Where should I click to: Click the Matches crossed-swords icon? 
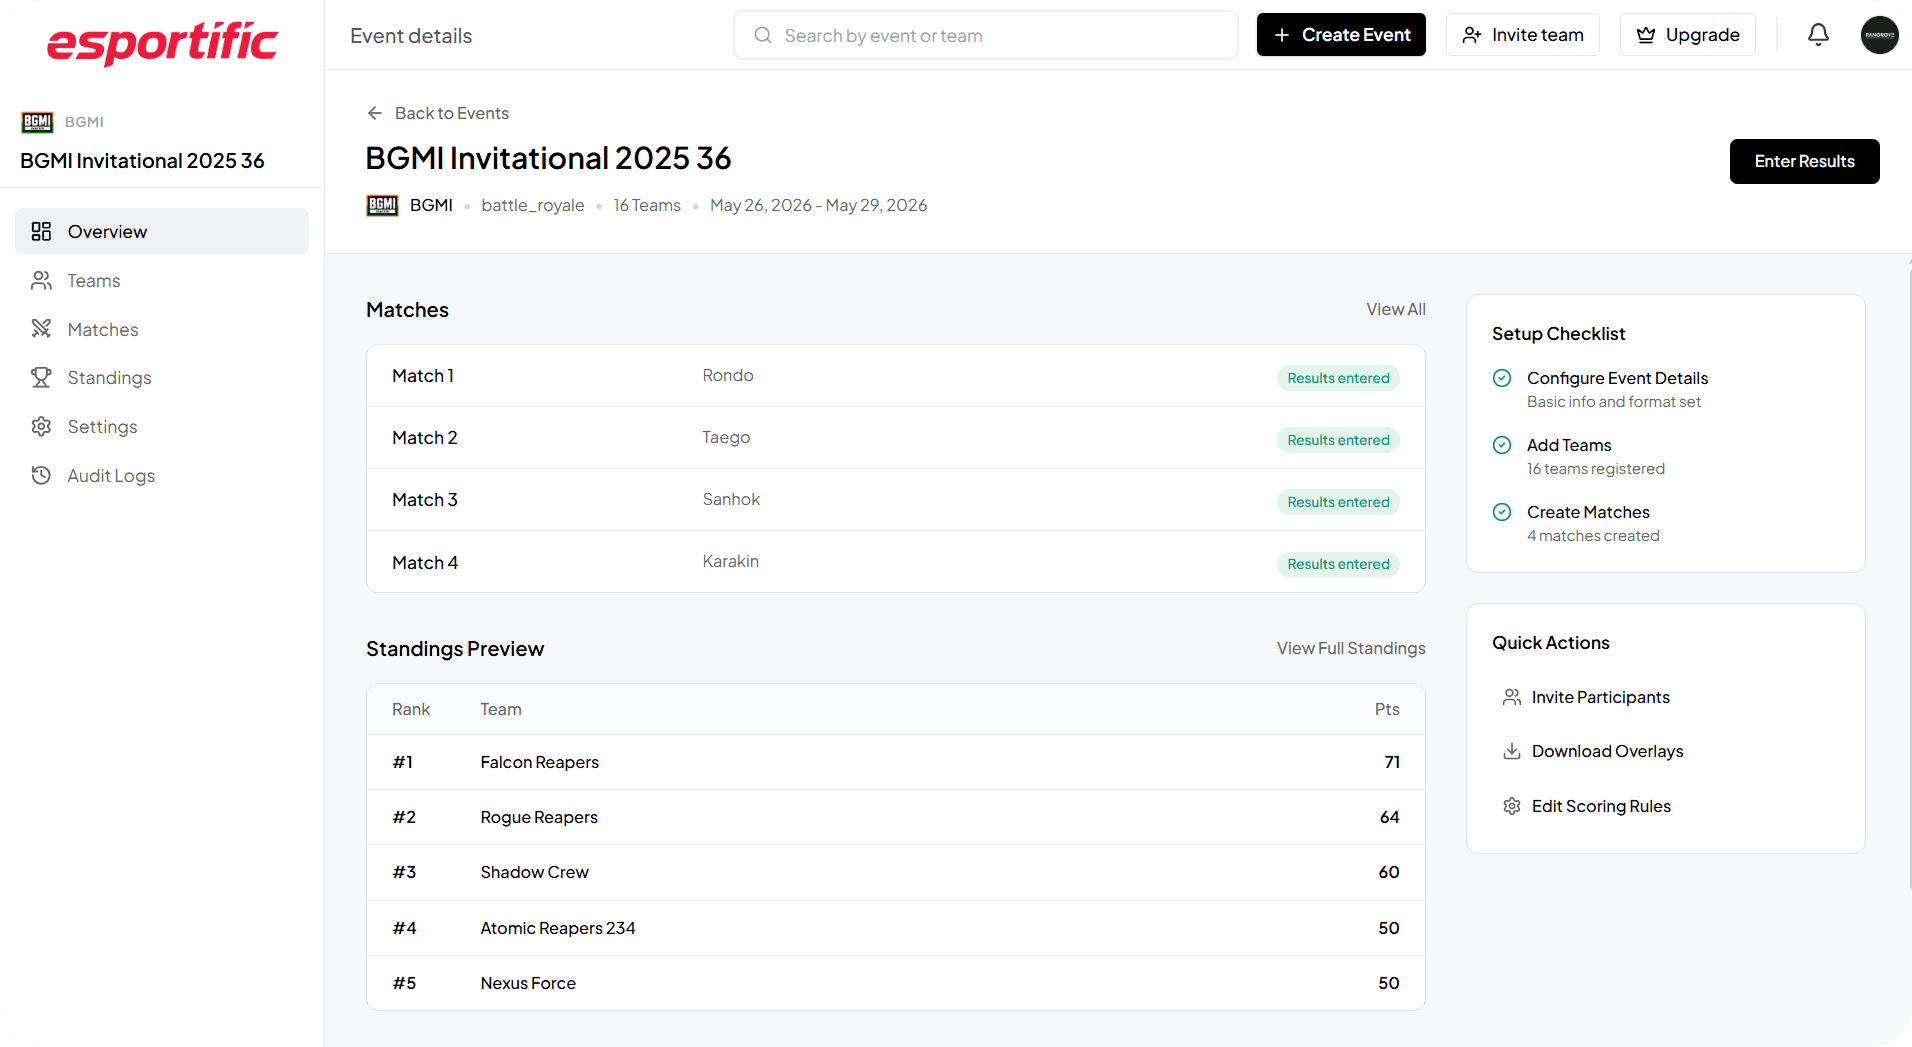point(41,329)
